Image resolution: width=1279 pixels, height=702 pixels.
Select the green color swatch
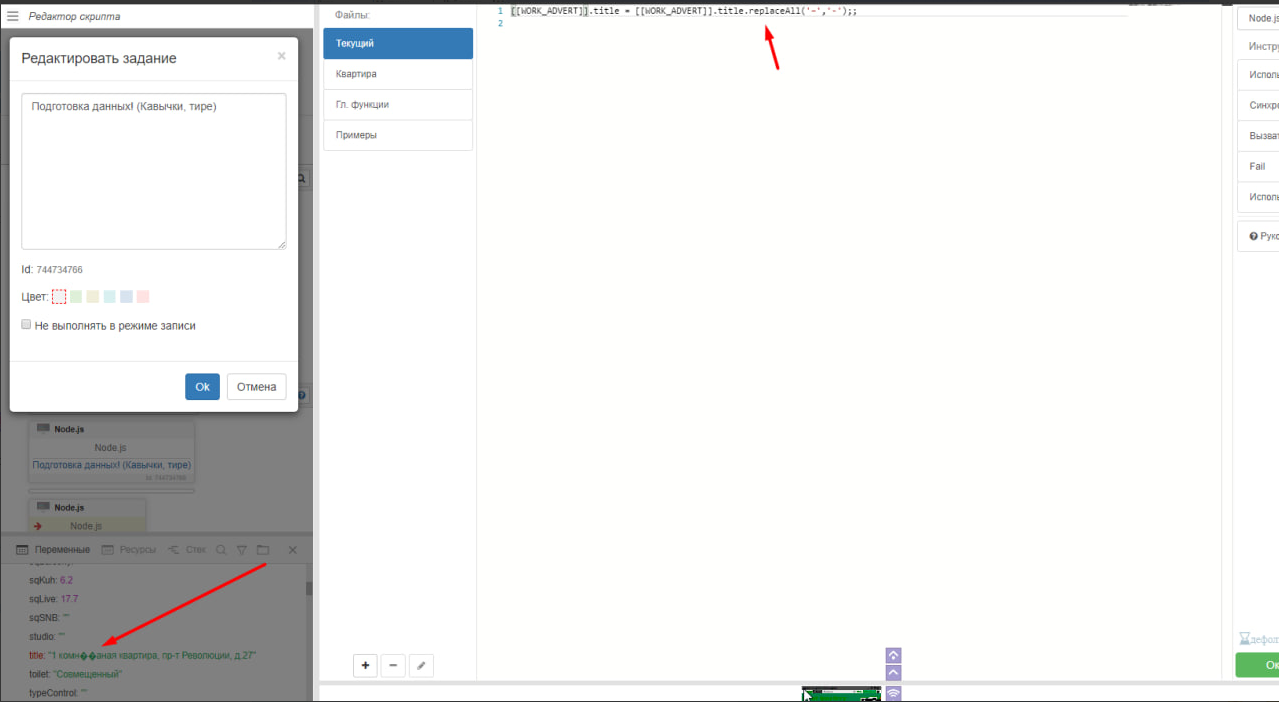pyautogui.click(x=76, y=297)
